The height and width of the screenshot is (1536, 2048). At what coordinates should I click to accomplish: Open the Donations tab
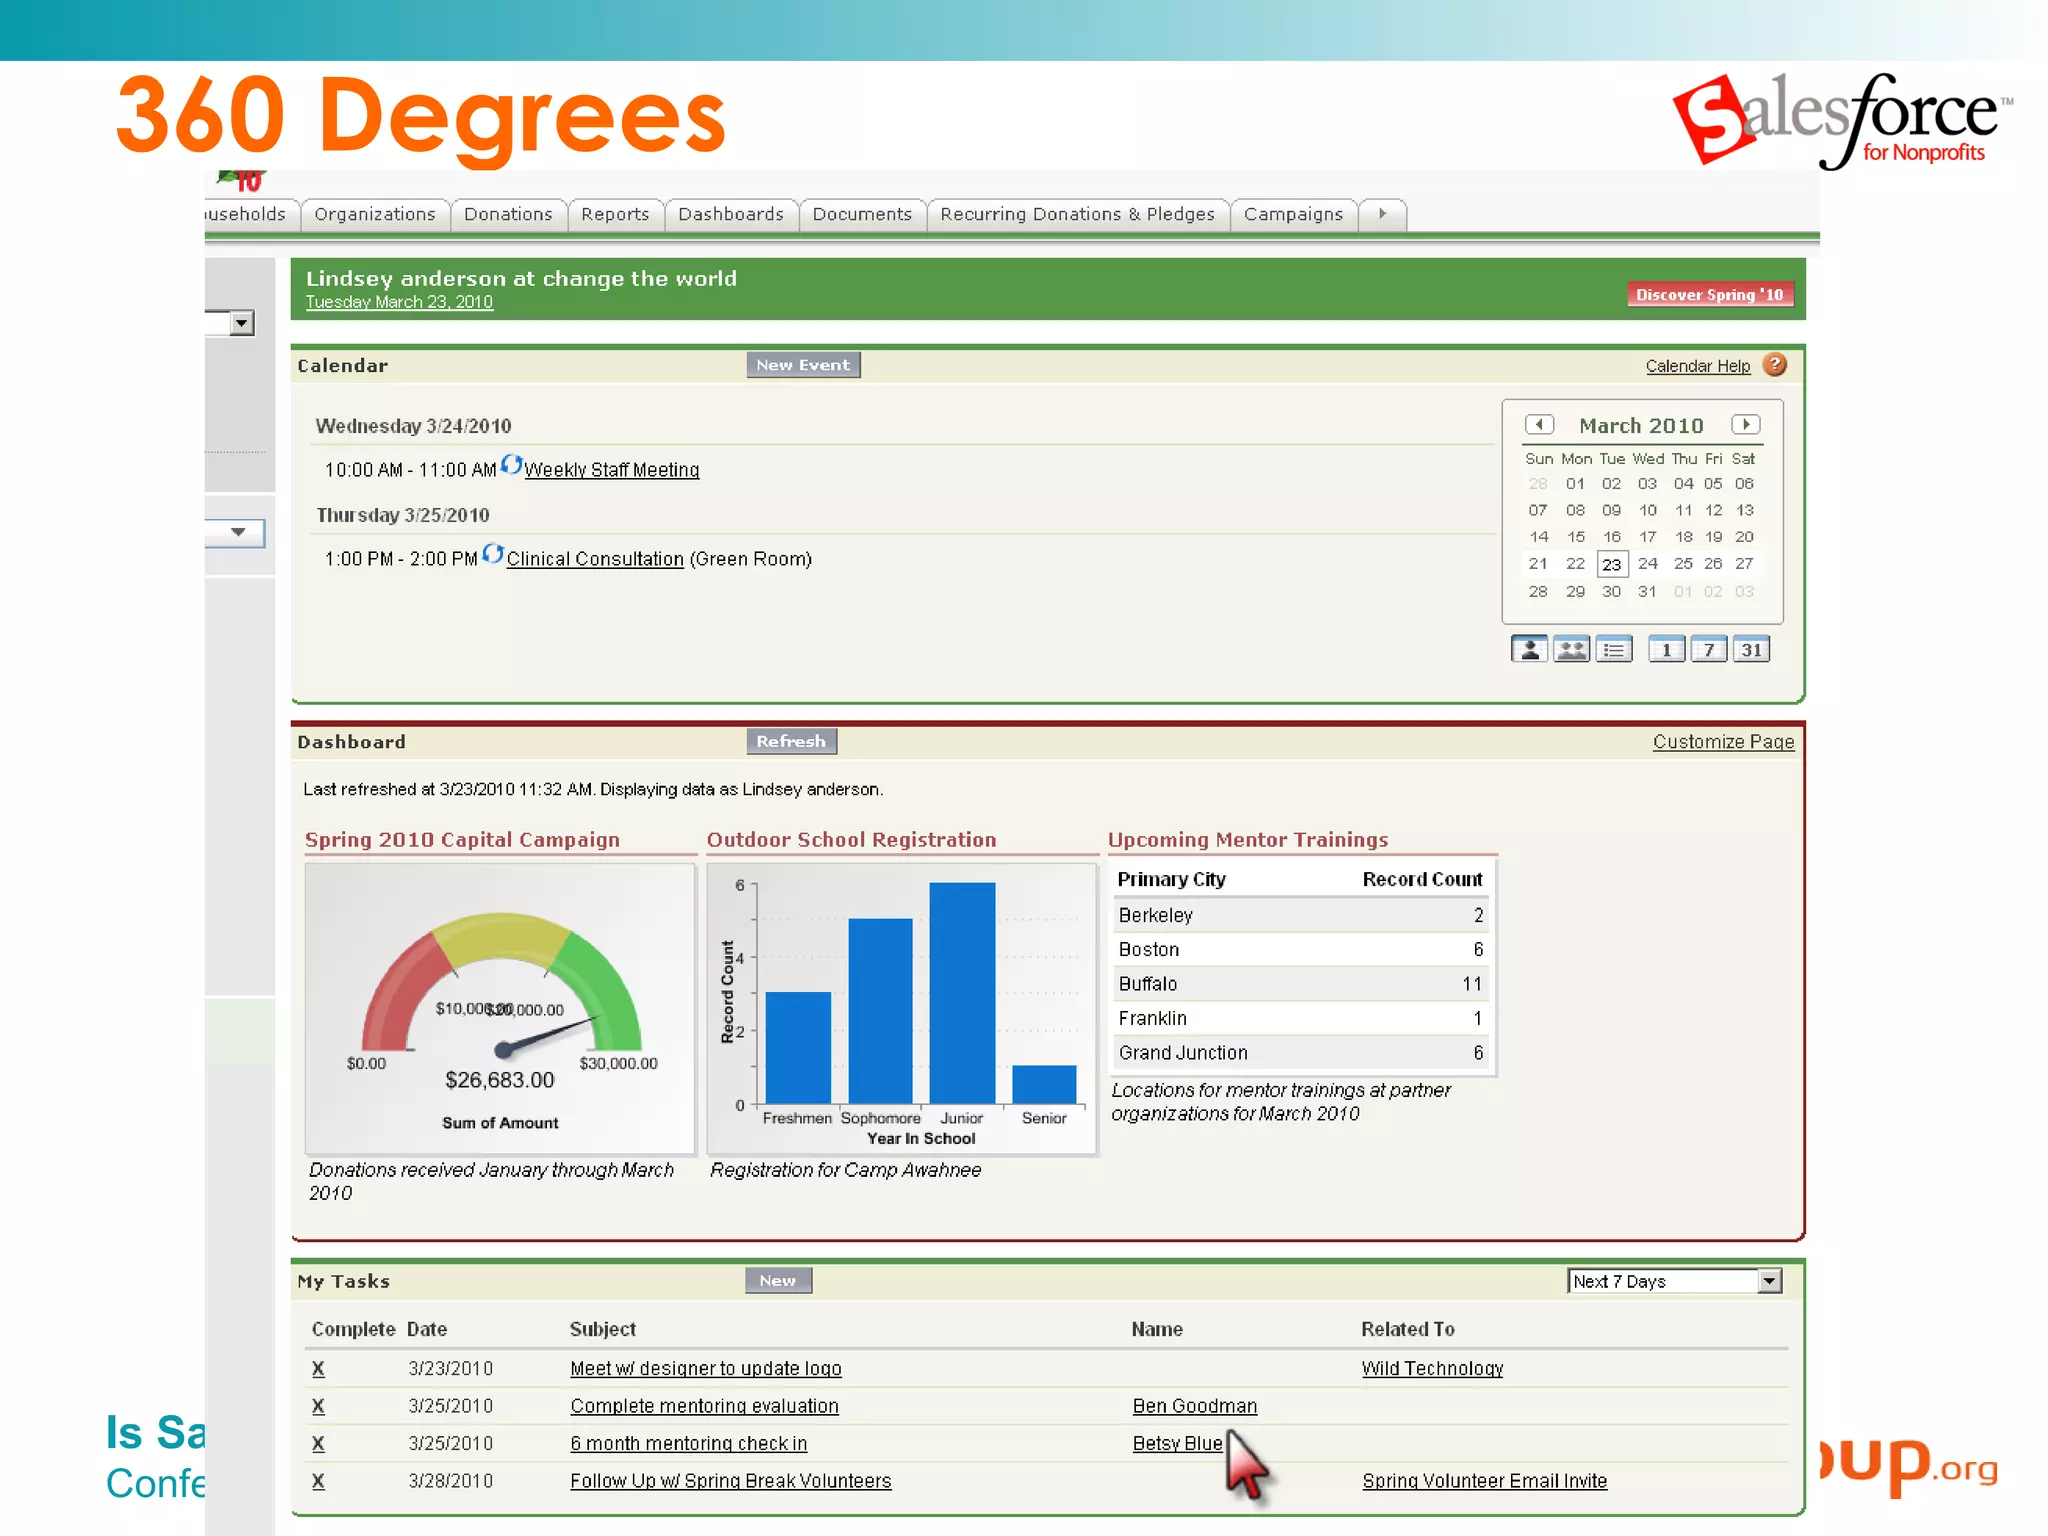(x=508, y=214)
